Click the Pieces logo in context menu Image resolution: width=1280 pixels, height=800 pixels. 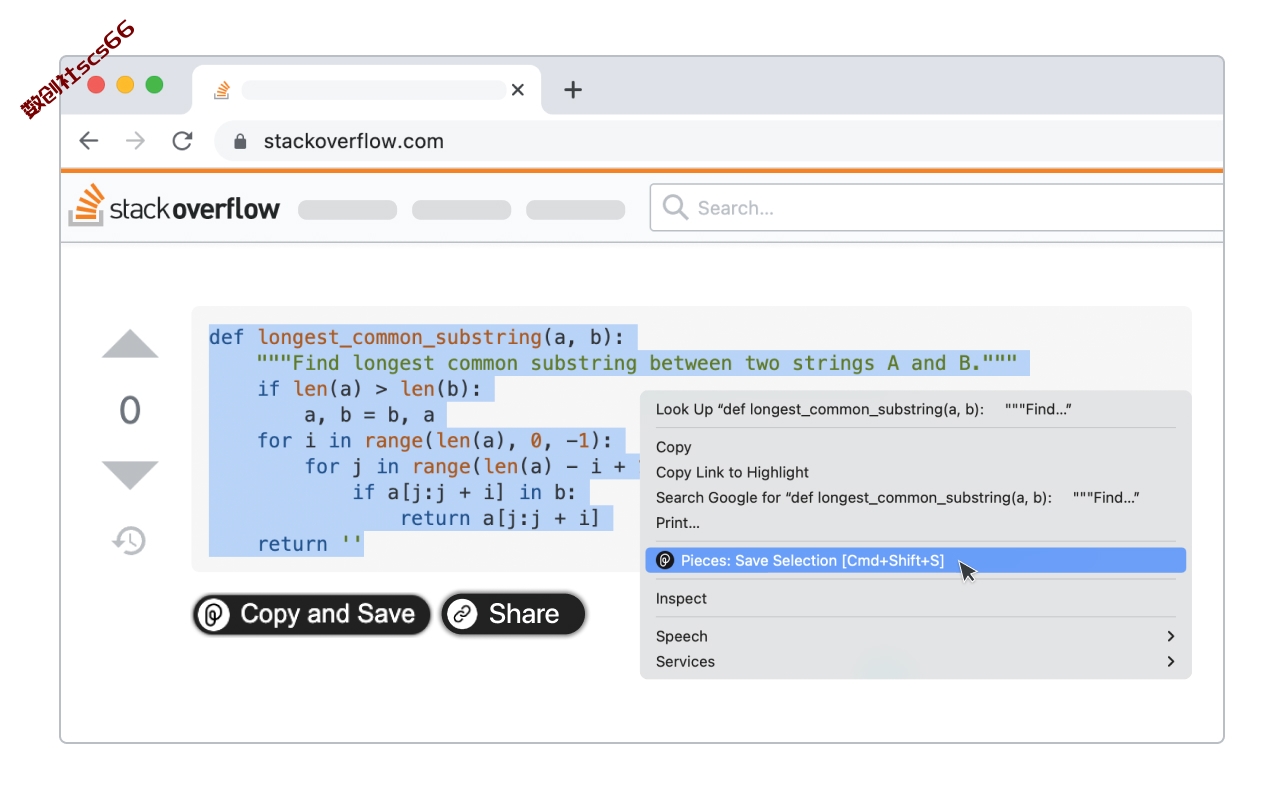[665, 561]
